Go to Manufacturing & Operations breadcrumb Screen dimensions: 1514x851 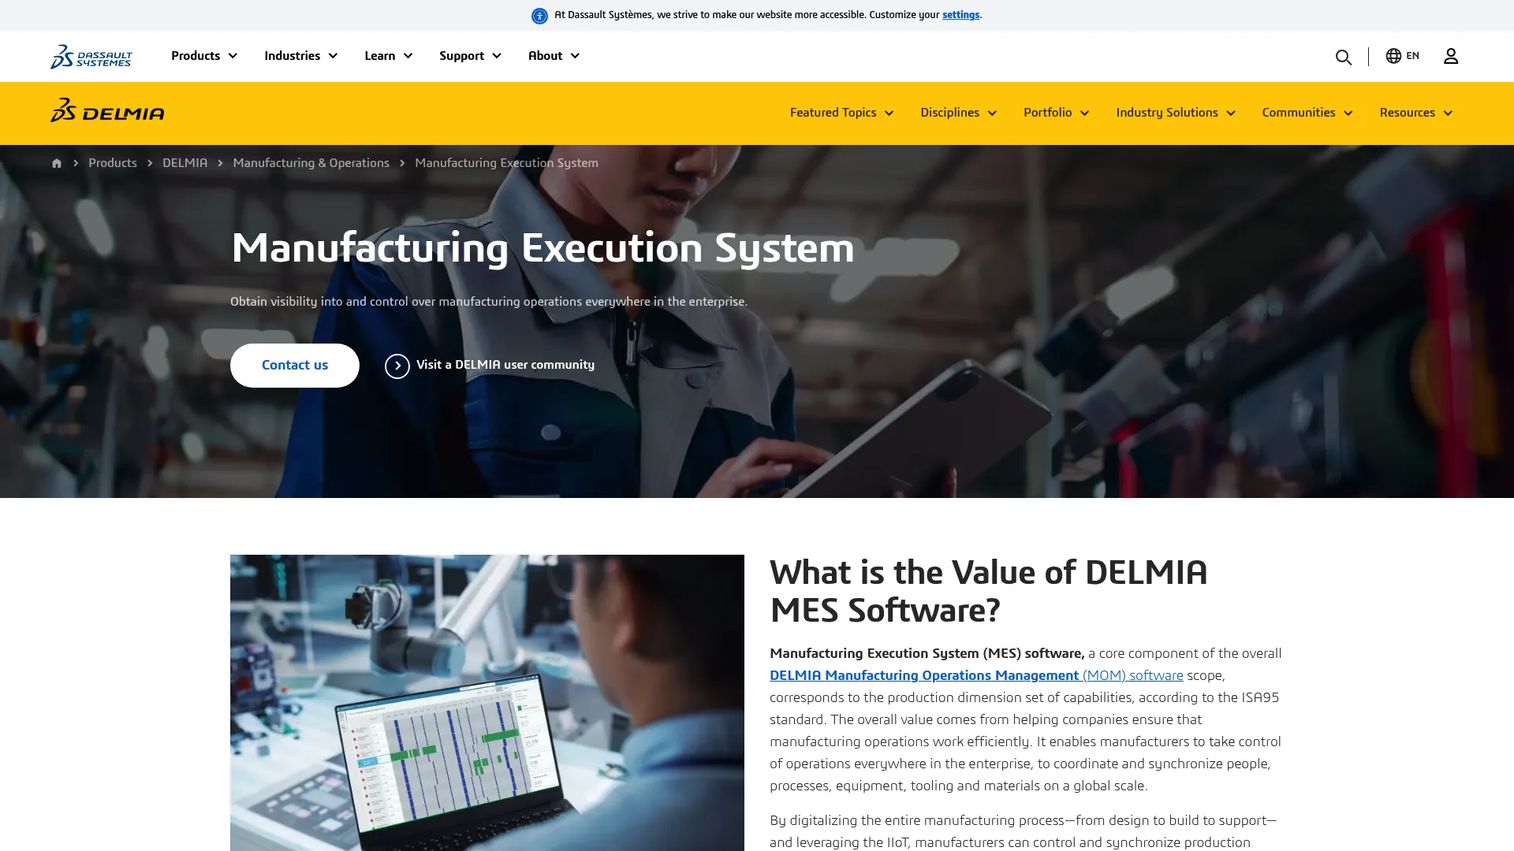coord(311,163)
